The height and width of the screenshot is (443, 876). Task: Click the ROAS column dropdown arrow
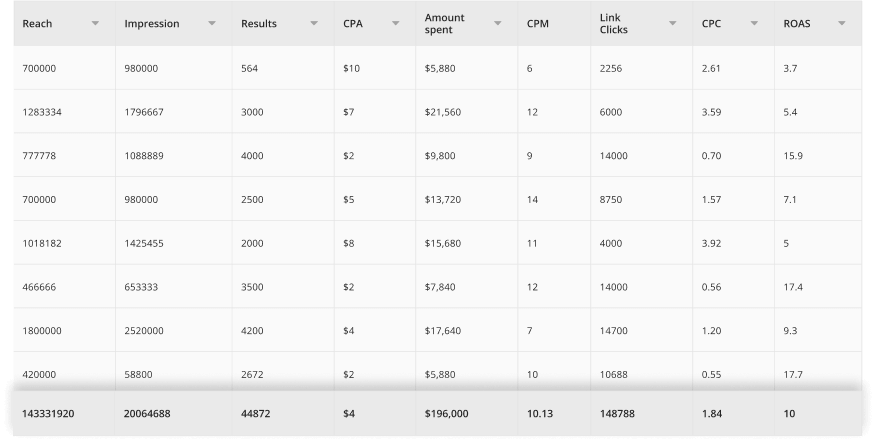coord(842,23)
